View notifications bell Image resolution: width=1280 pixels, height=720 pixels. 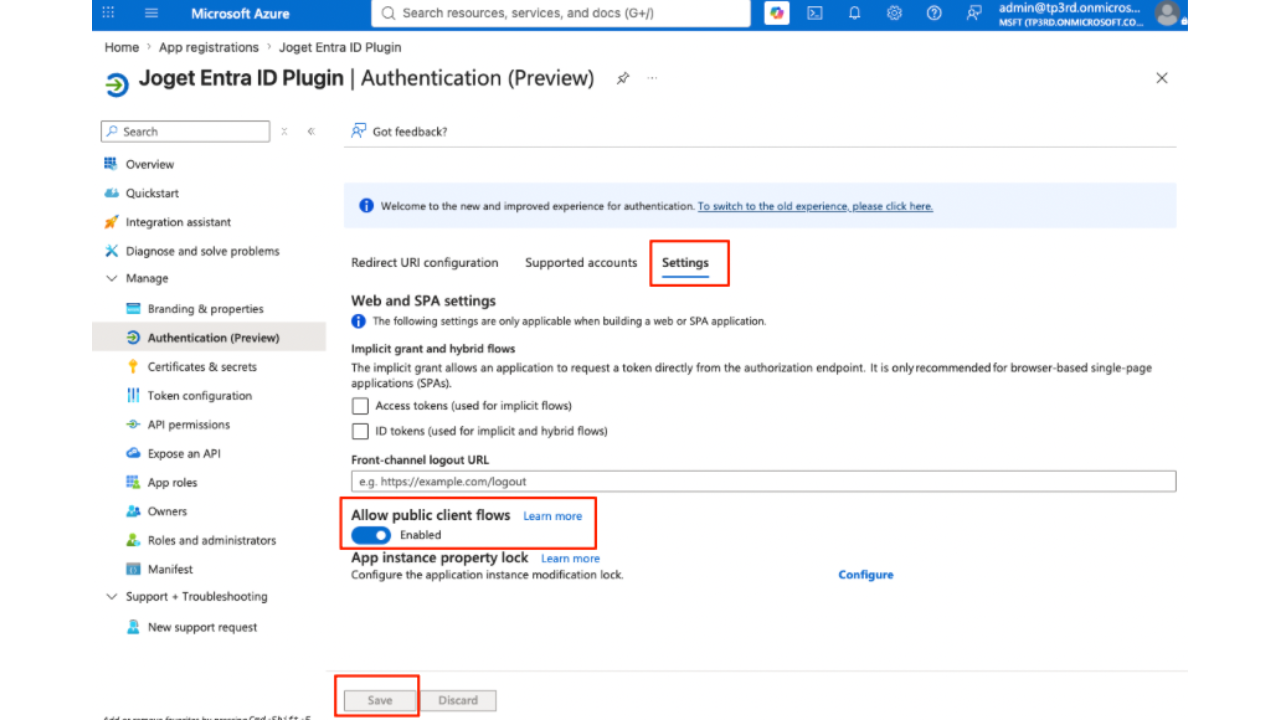[x=855, y=13]
